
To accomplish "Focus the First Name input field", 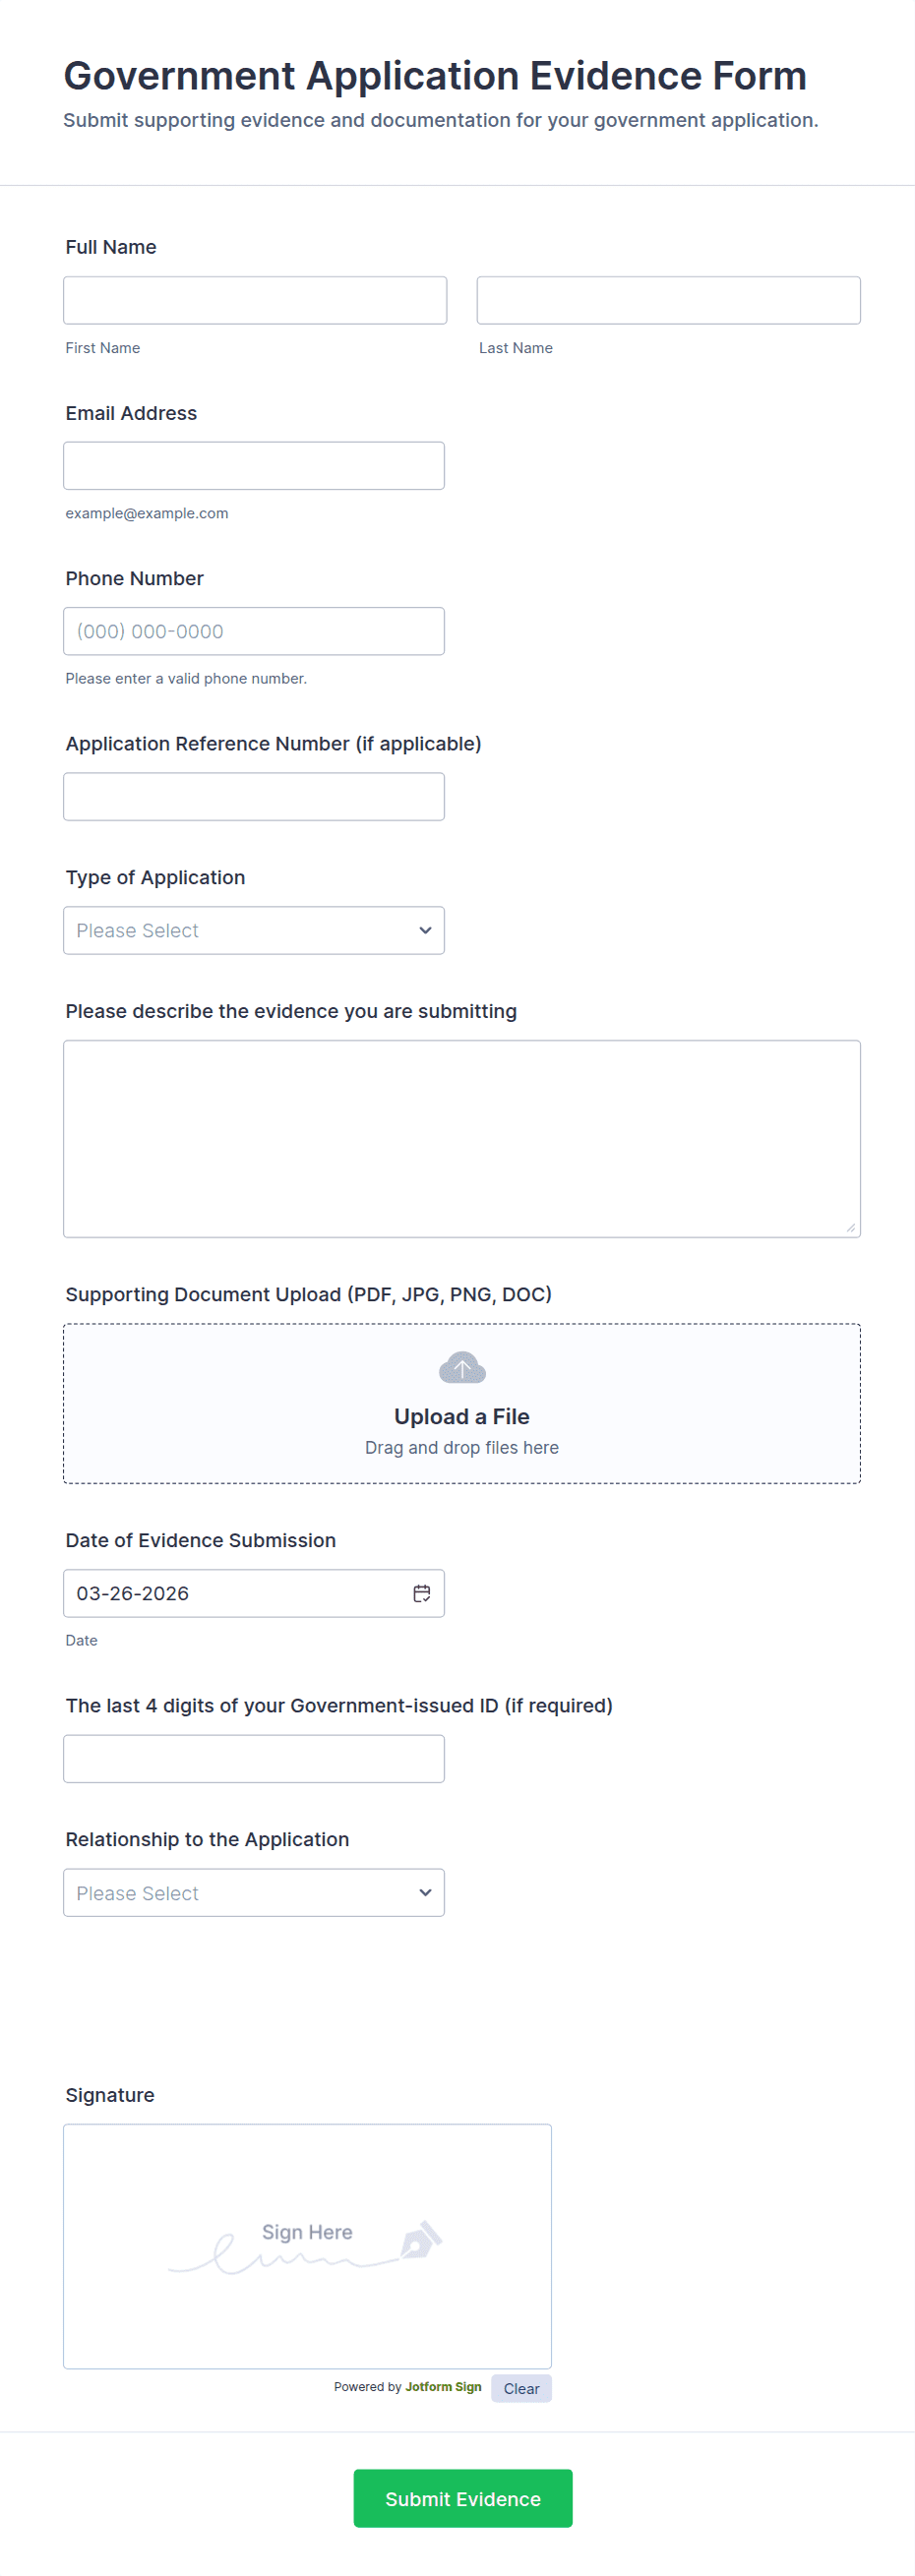I will coord(255,300).
